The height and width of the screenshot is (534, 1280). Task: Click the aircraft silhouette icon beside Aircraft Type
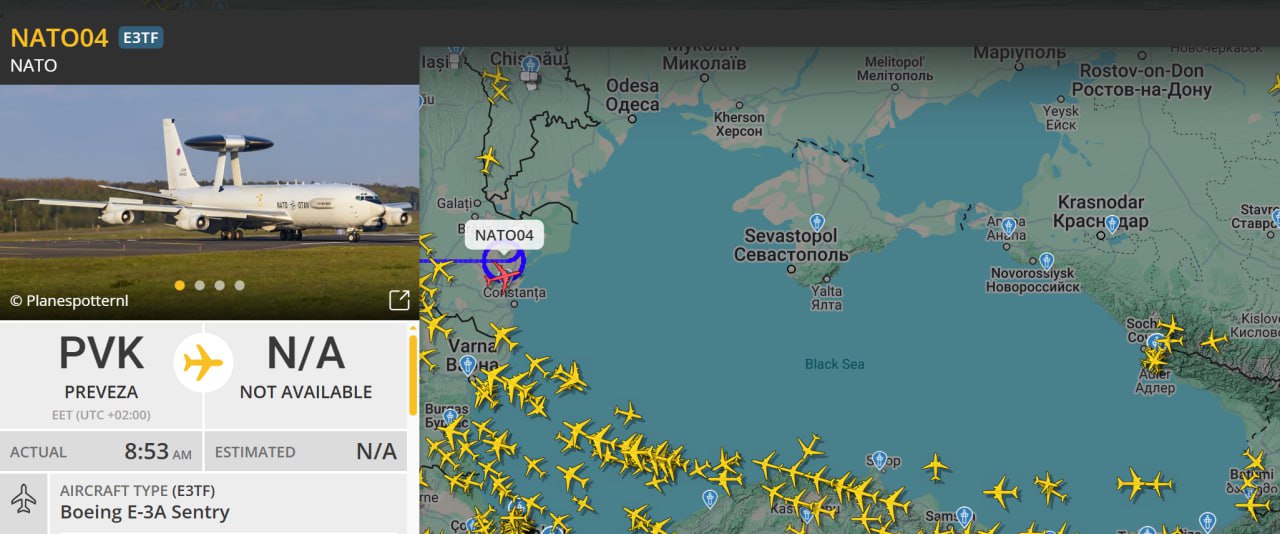[x=24, y=499]
